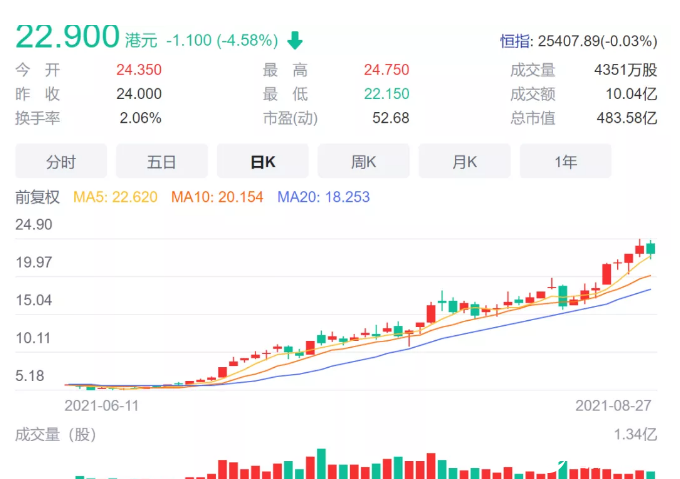
Task: Click the 最高 high price 24.750
Action: (386, 70)
